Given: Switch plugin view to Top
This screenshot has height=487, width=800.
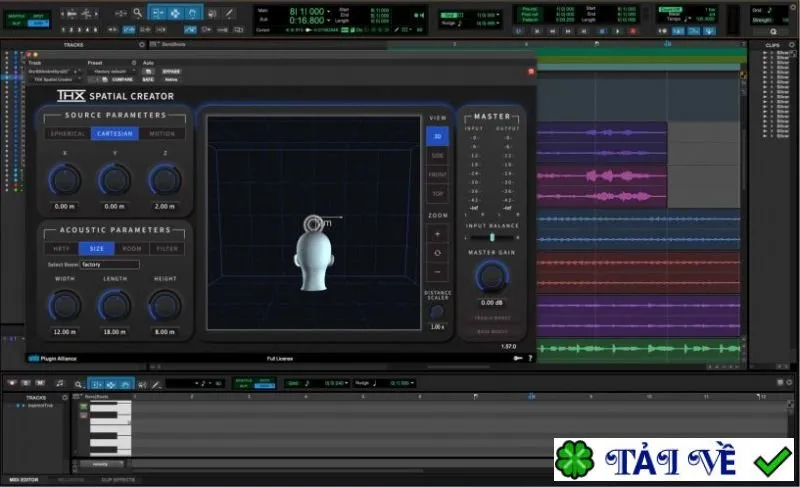Looking at the screenshot, I should point(437,194).
